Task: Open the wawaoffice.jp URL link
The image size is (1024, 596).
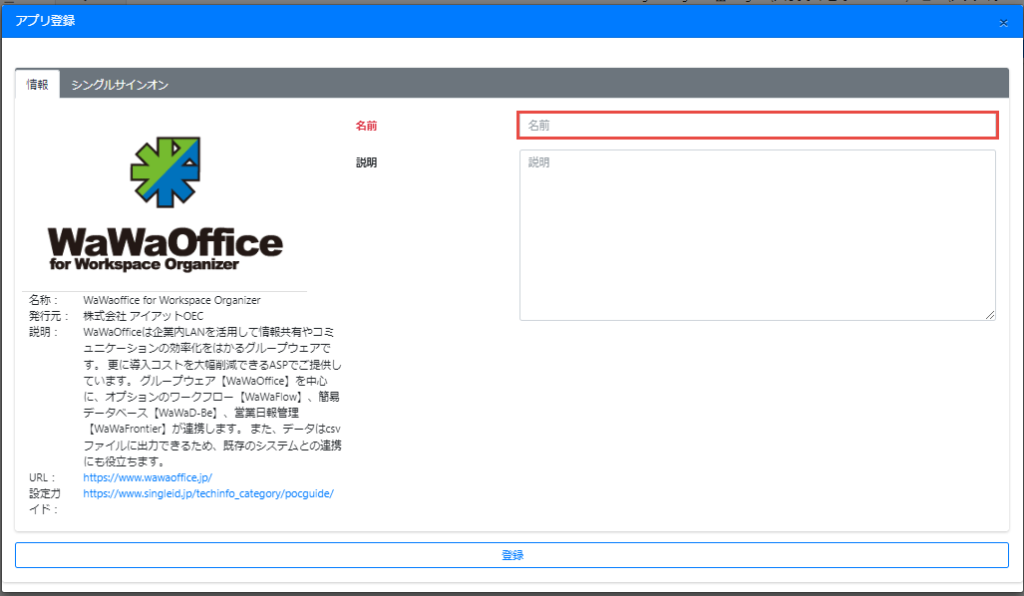Action: [147, 478]
